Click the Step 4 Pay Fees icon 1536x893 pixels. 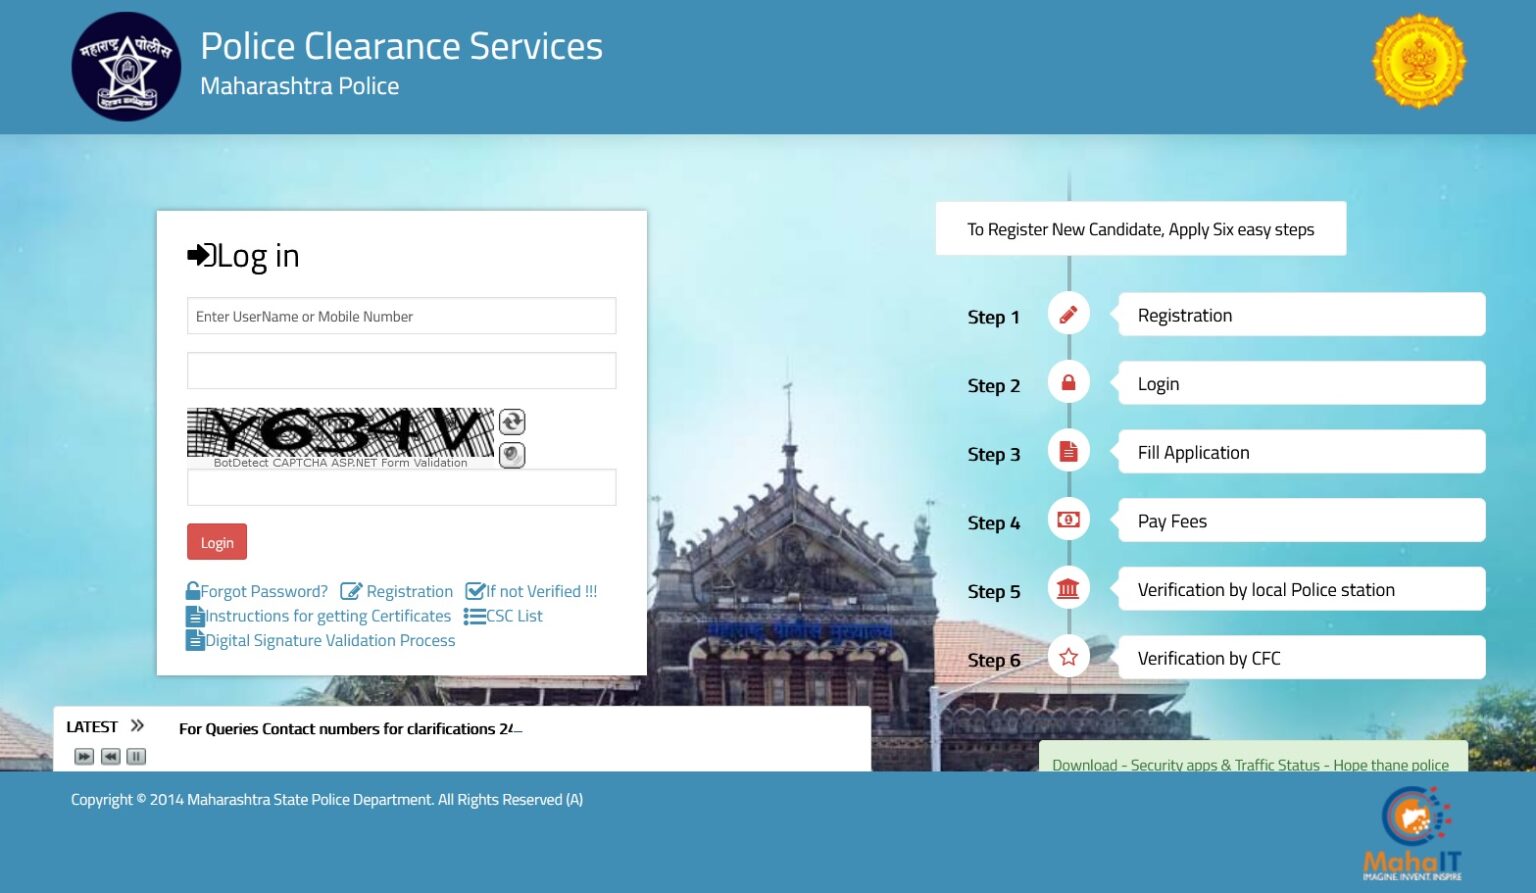click(1067, 519)
